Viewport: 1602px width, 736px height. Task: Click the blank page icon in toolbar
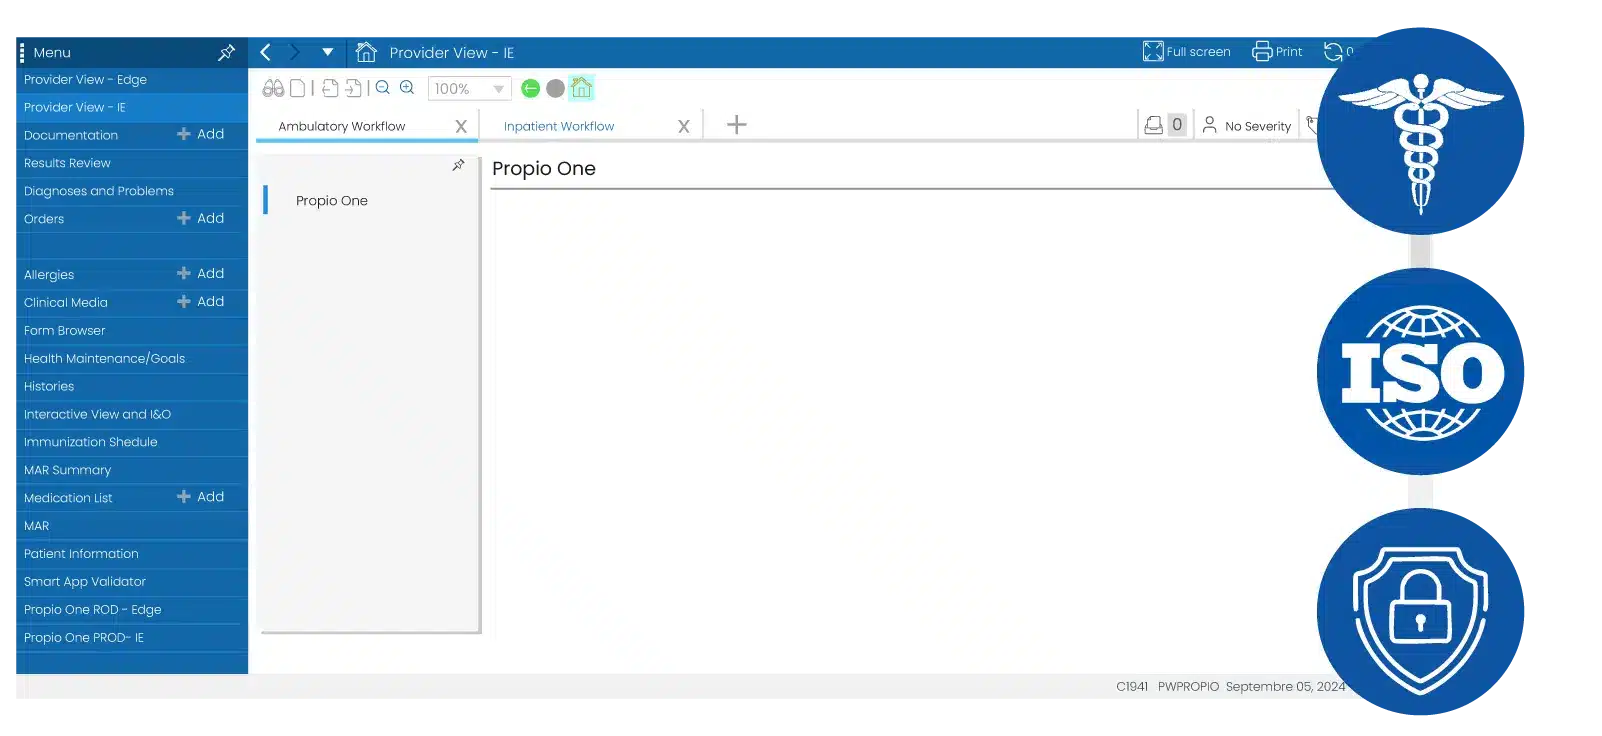[x=298, y=88]
